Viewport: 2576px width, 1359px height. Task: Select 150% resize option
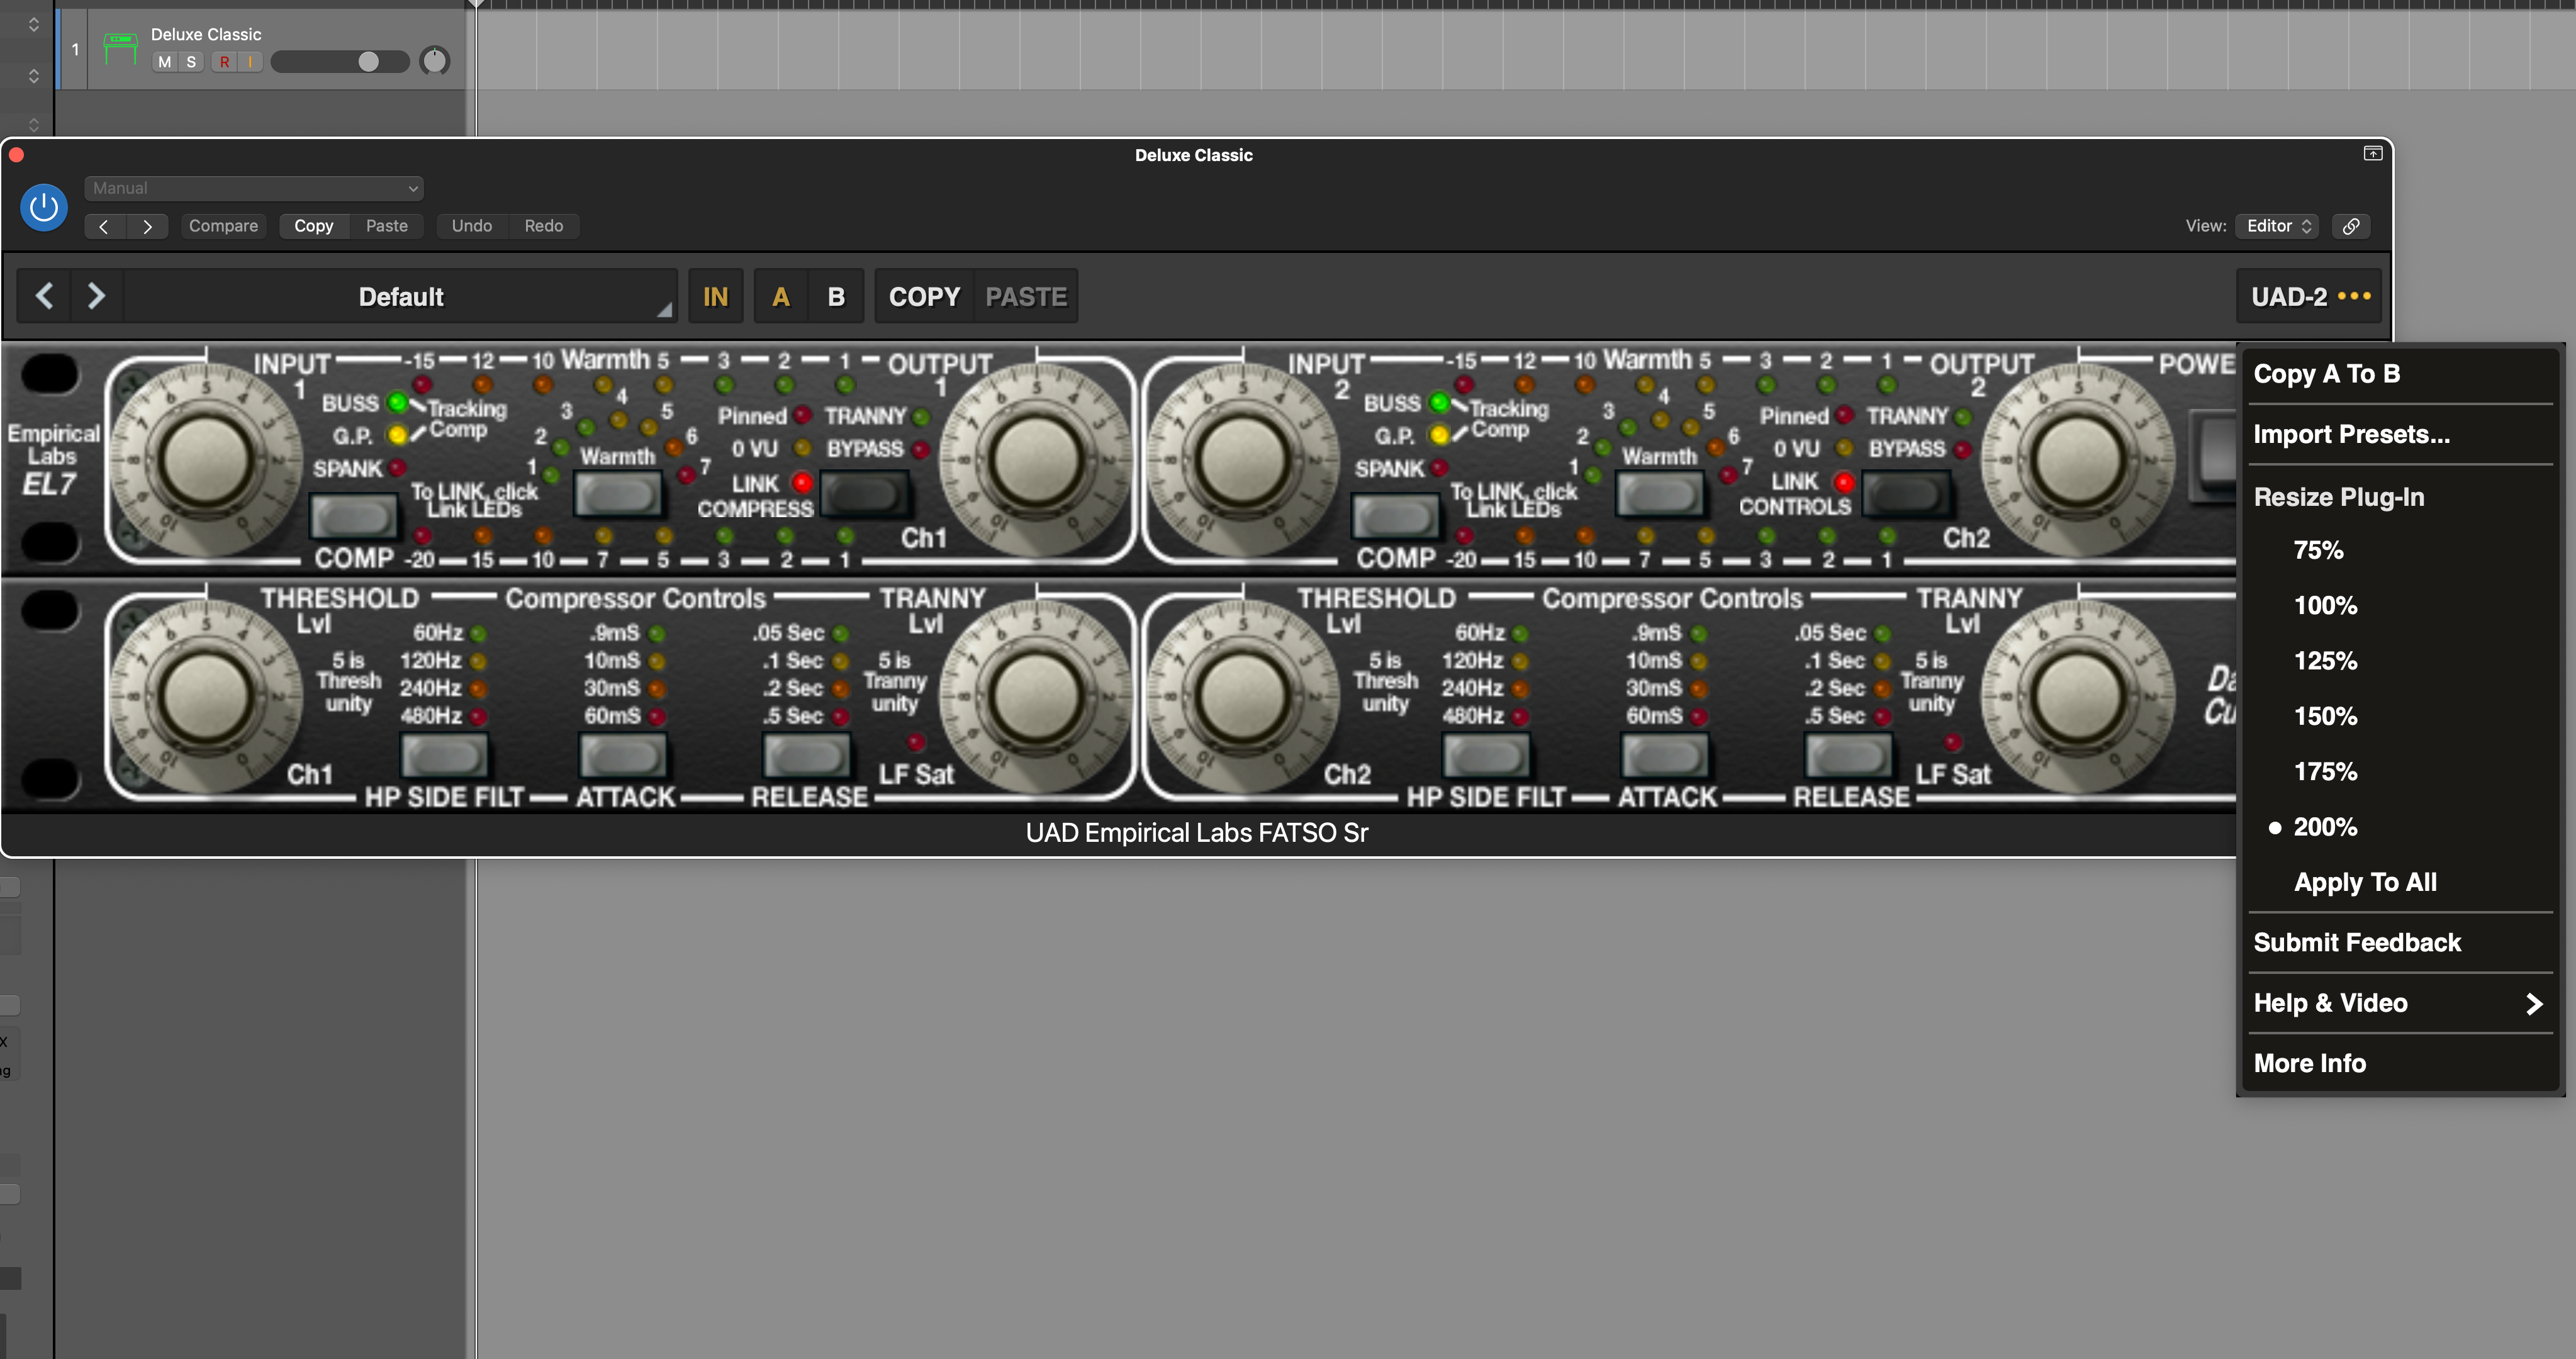coord(2325,716)
